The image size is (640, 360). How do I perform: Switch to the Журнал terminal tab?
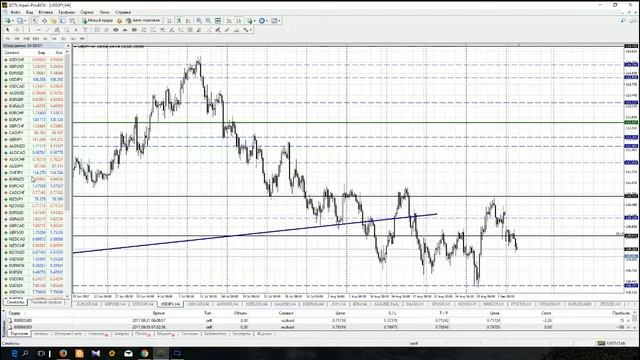pyautogui.click(x=264, y=334)
